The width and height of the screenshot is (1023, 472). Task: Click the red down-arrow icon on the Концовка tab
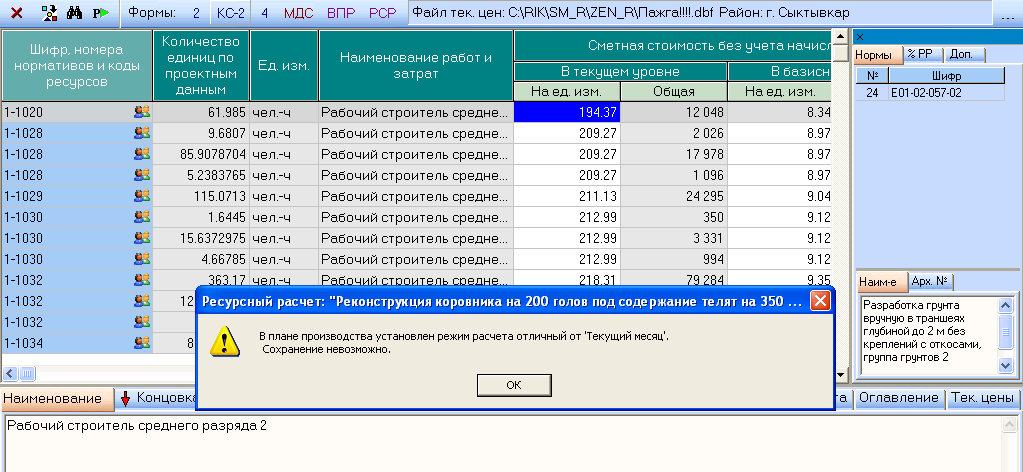pos(125,398)
